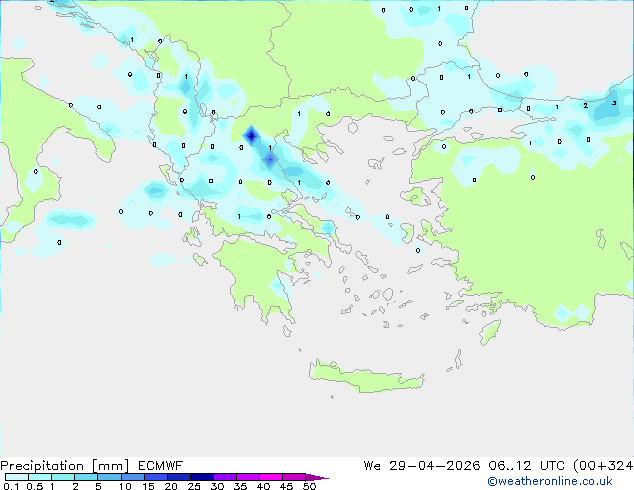The width and height of the screenshot is (634, 490).
Task: Click the above-50 mm legend arrow tip
Action: 317,477
